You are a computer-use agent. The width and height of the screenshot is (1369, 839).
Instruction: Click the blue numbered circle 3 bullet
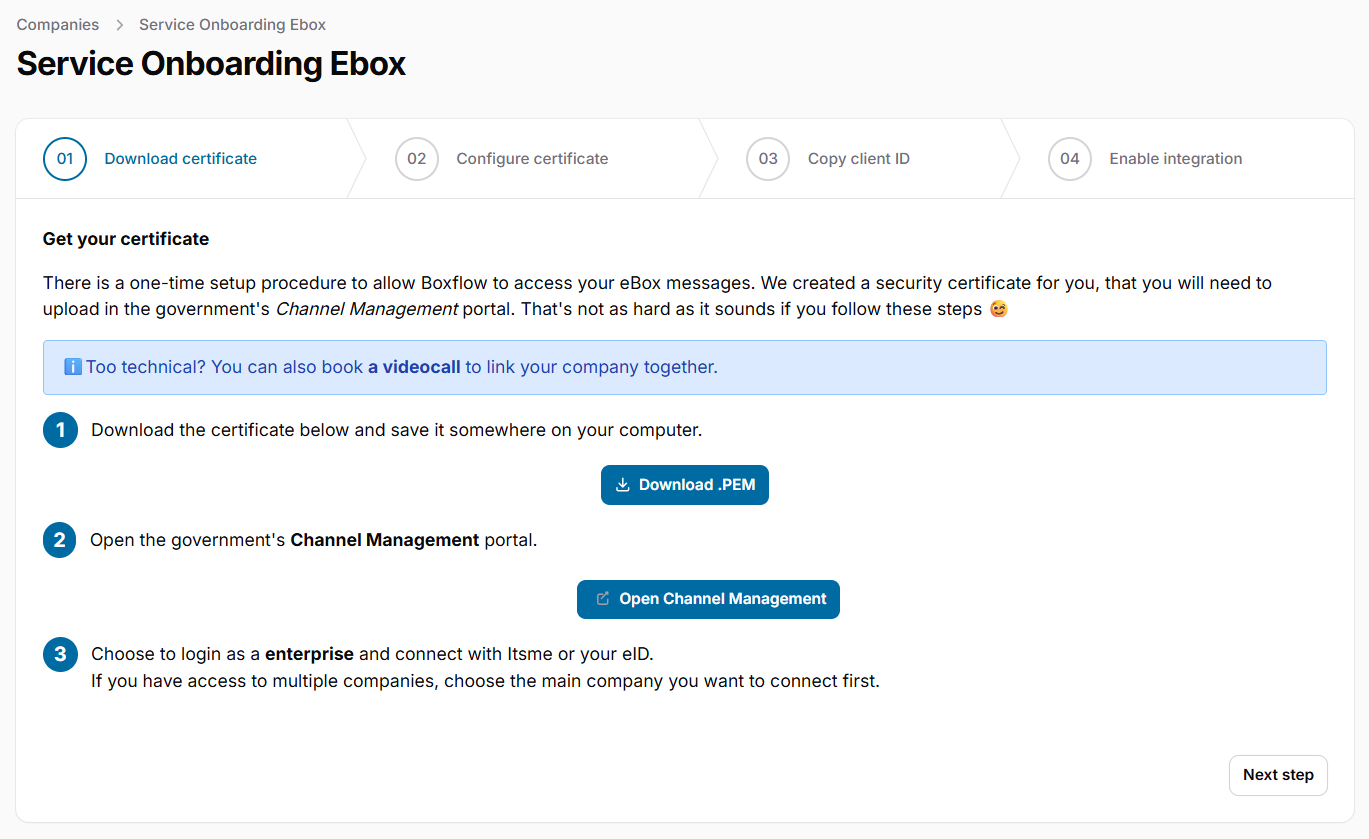[60, 655]
